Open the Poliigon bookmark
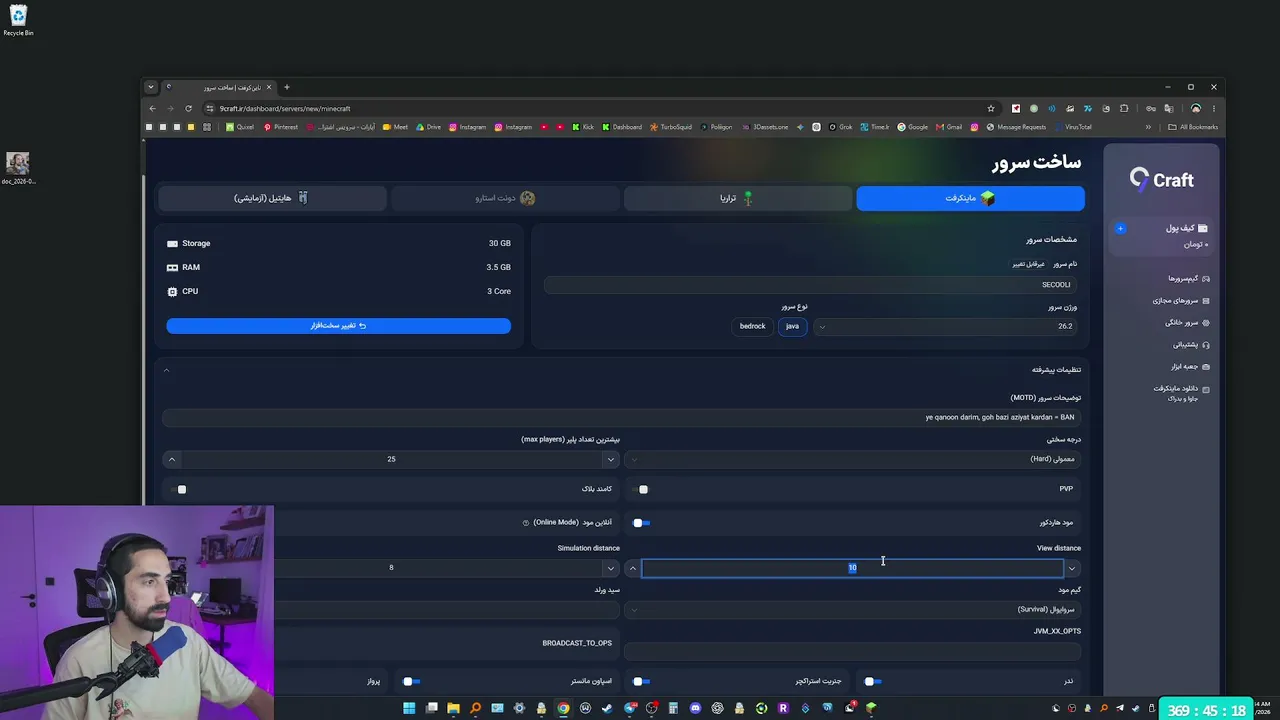This screenshot has width=1280, height=720. 716,127
